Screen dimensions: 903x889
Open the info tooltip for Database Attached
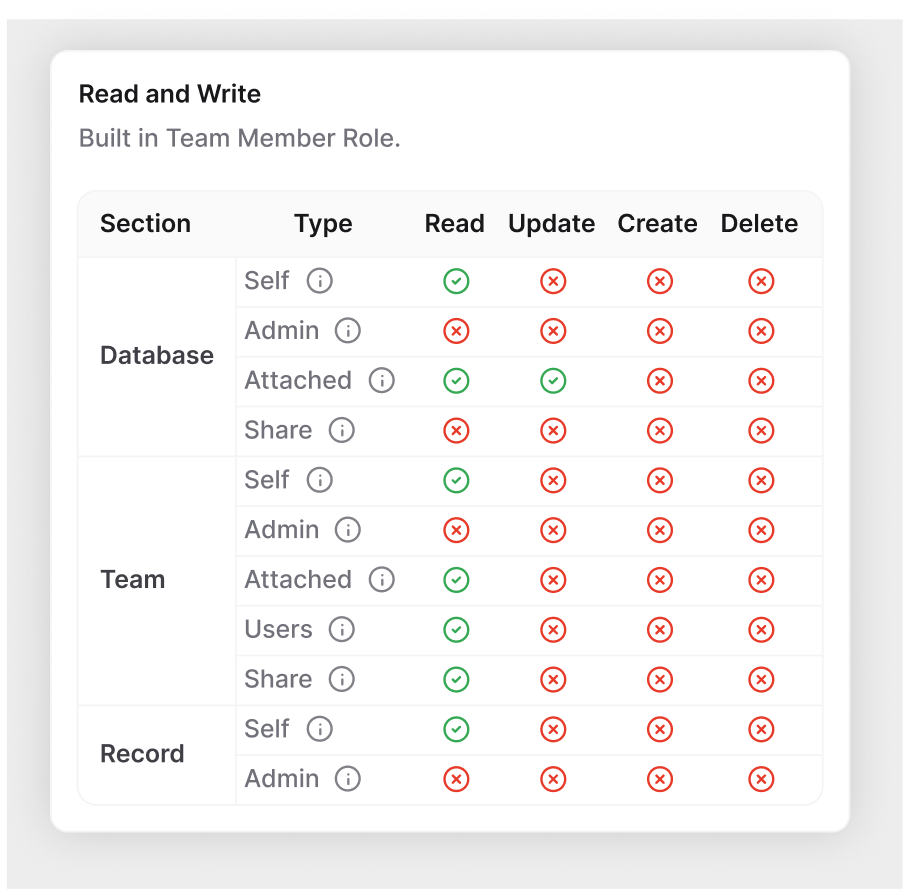click(x=382, y=381)
